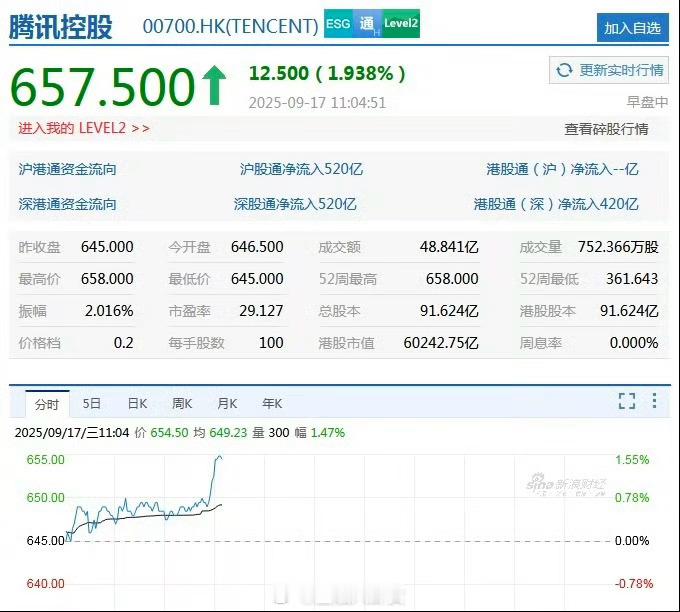Switch to the 5日 chart tab

coord(92,404)
